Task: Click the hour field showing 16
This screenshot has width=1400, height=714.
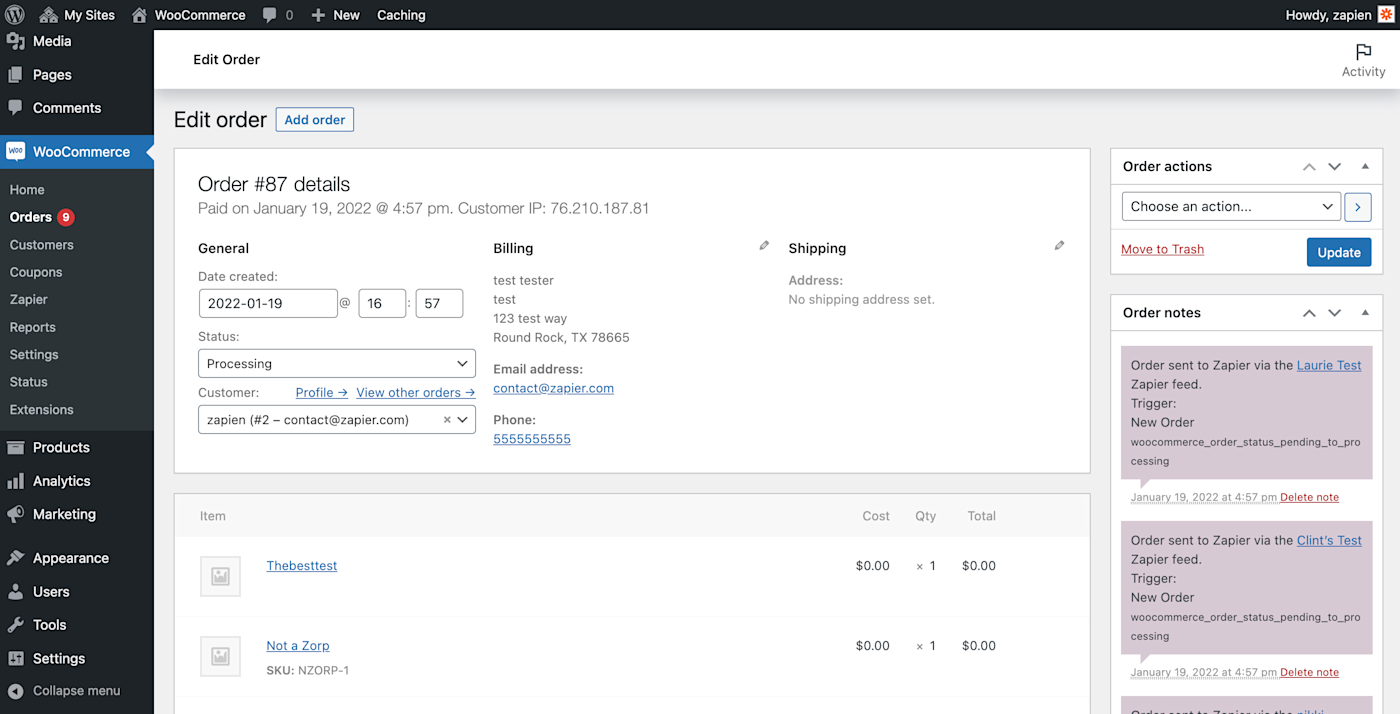Action: point(382,304)
